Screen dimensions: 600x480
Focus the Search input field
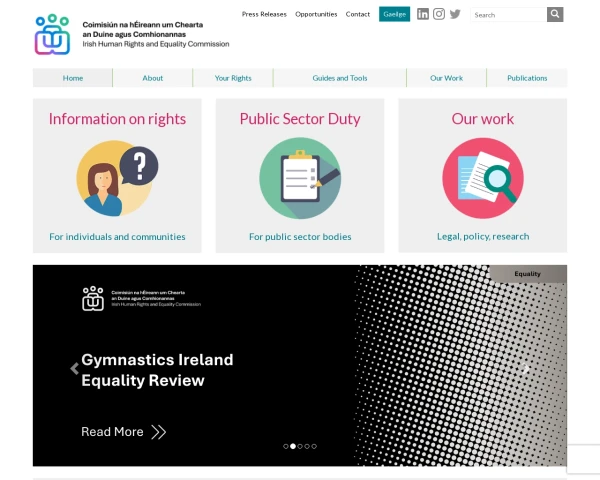coord(509,15)
